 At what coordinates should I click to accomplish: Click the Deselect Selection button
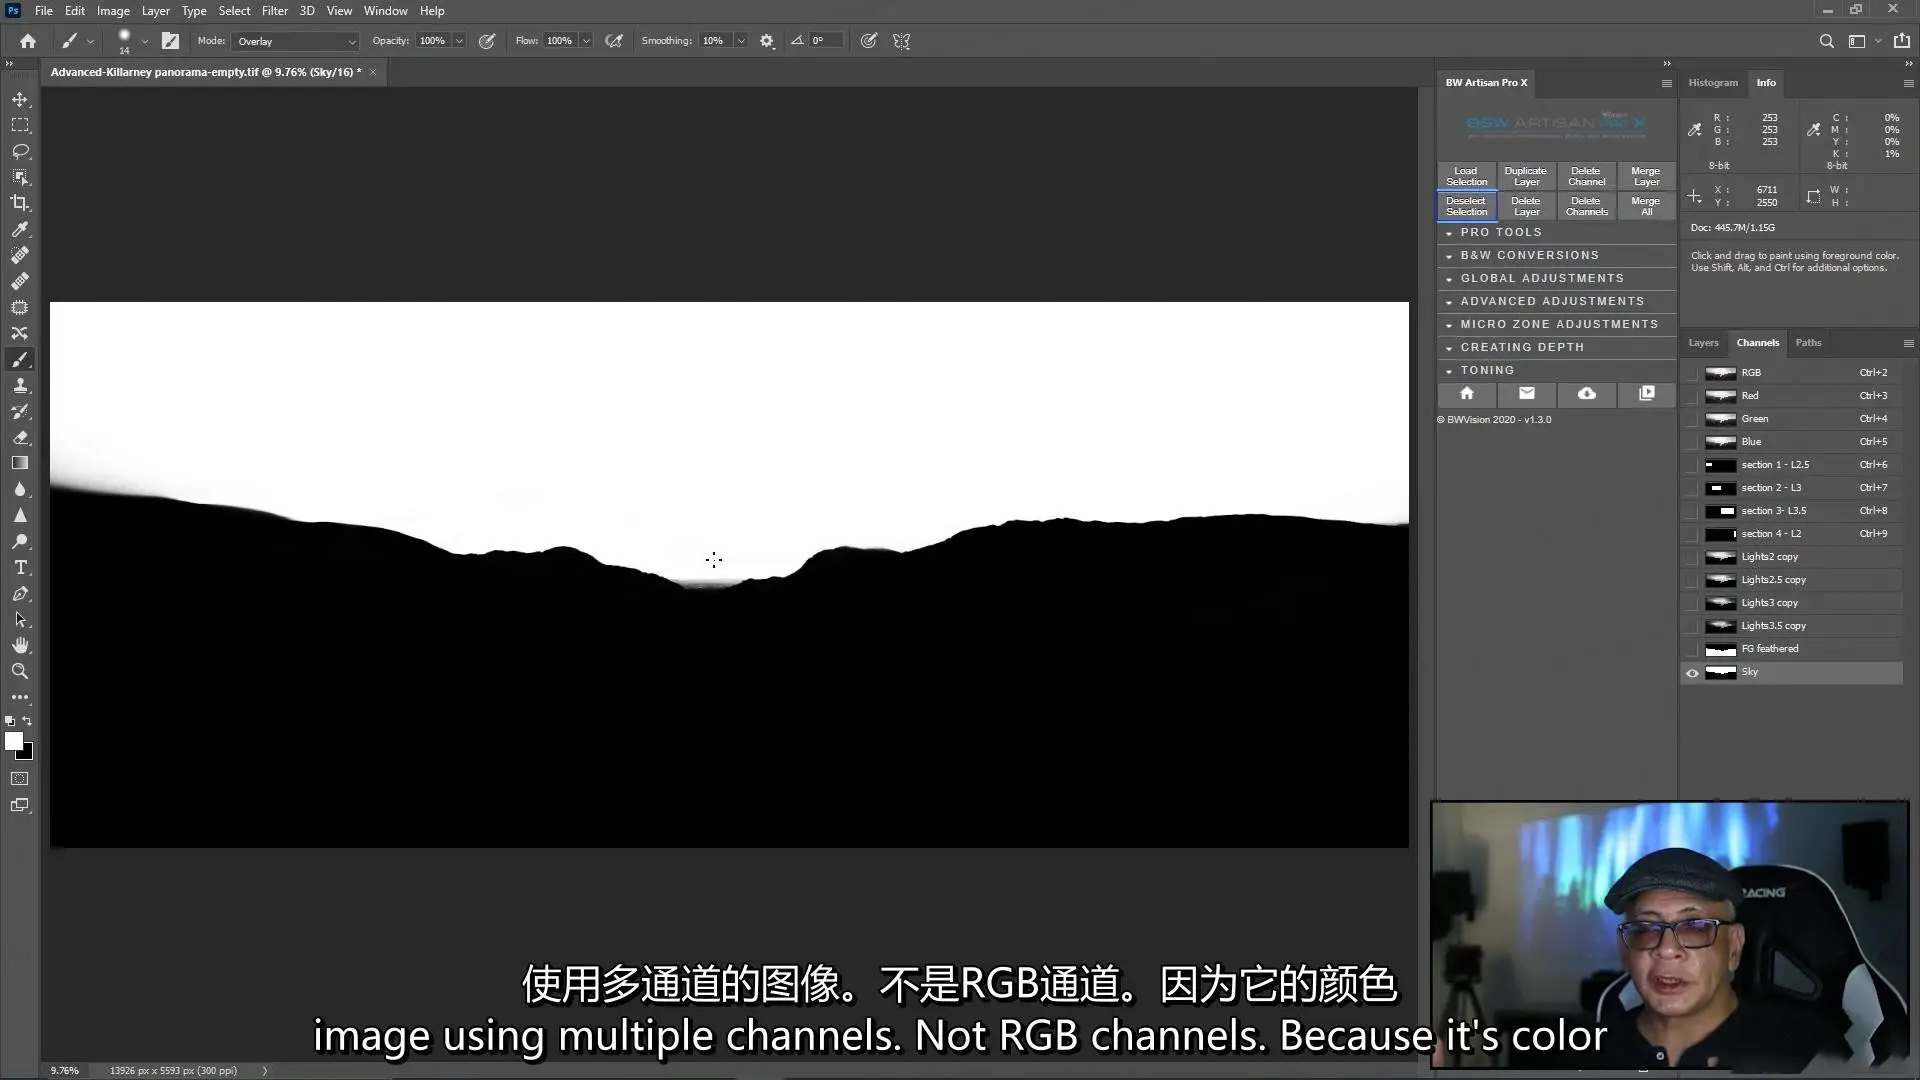click(x=1467, y=206)
